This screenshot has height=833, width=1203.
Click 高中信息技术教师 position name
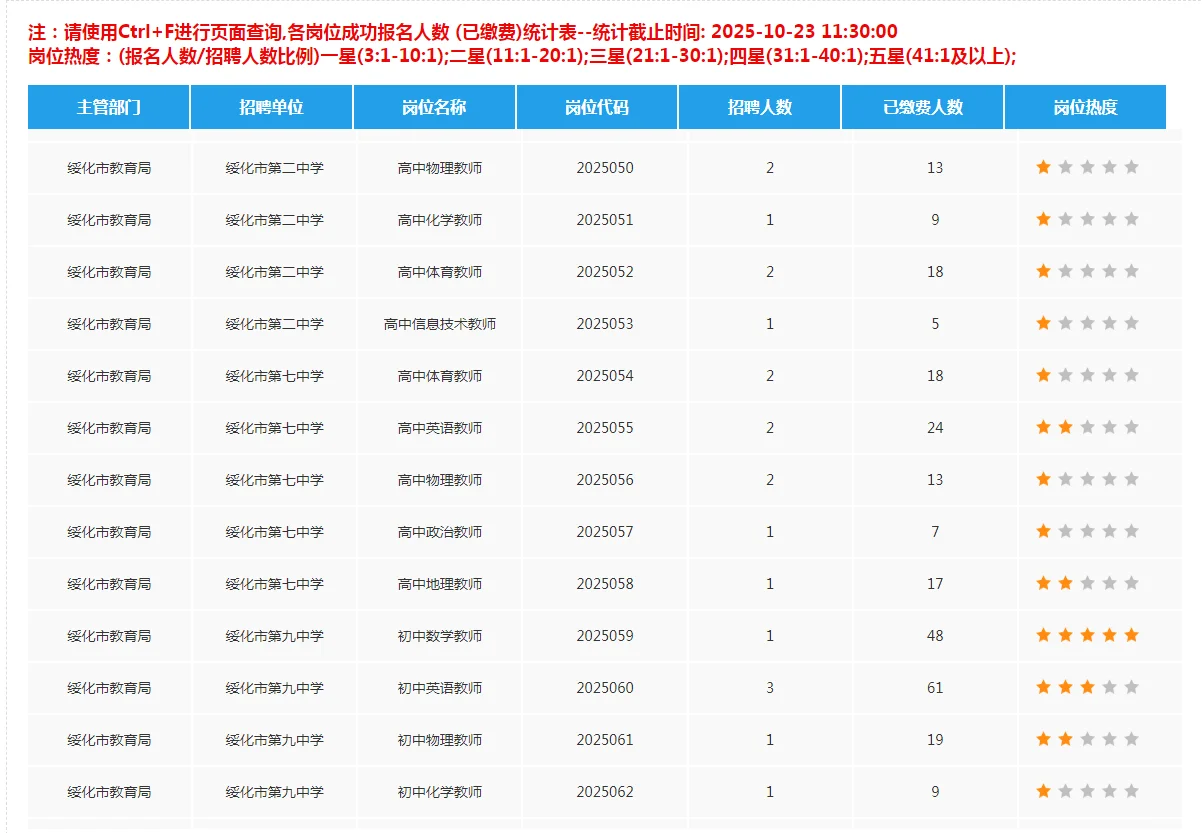[x=440, y=324]
